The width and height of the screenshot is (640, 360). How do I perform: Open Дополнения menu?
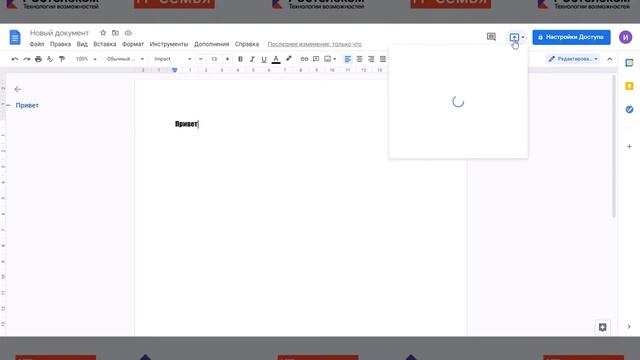[x=211, y=44]
